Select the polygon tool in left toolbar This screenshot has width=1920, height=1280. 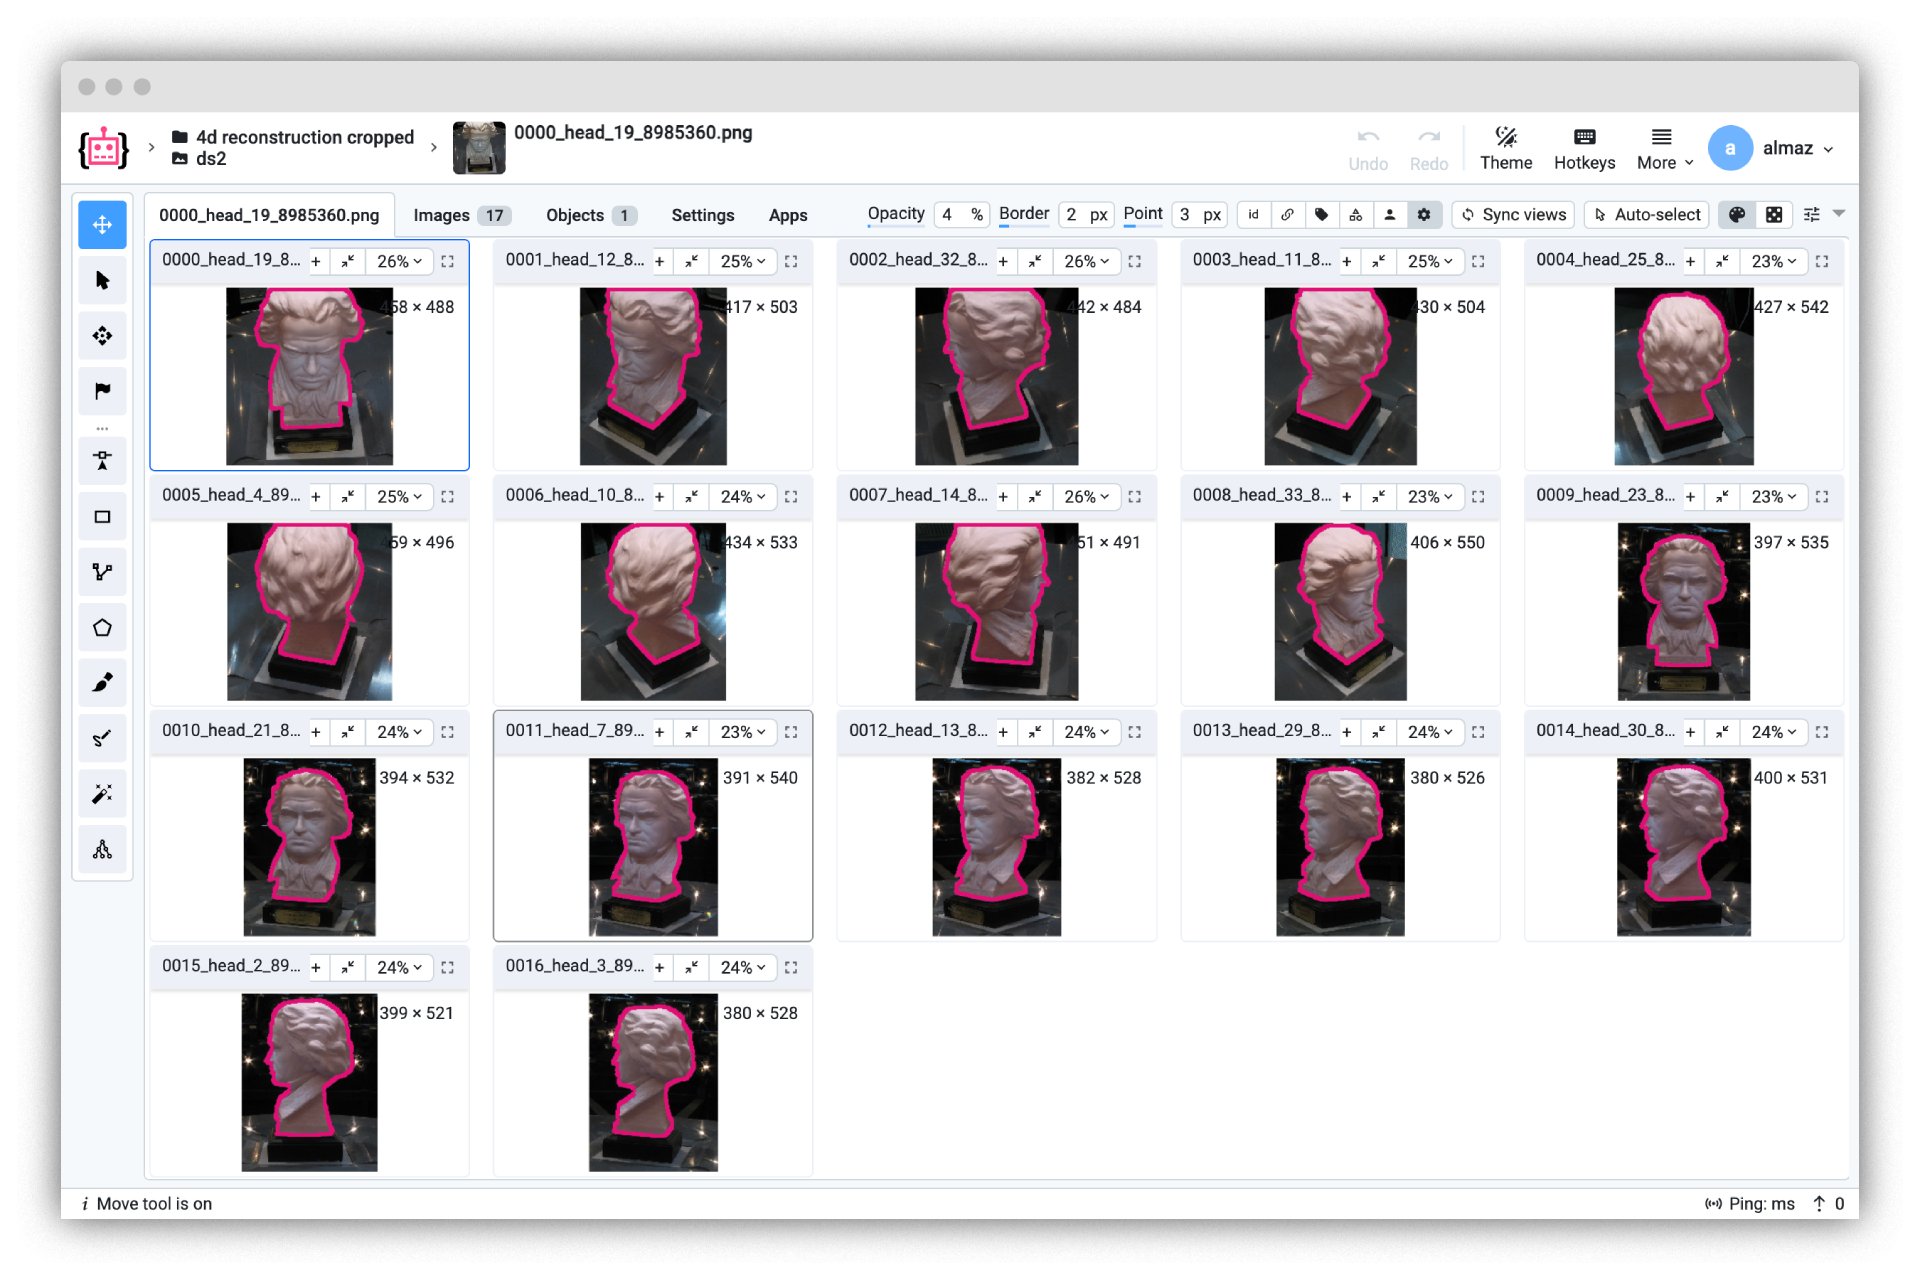102,628
